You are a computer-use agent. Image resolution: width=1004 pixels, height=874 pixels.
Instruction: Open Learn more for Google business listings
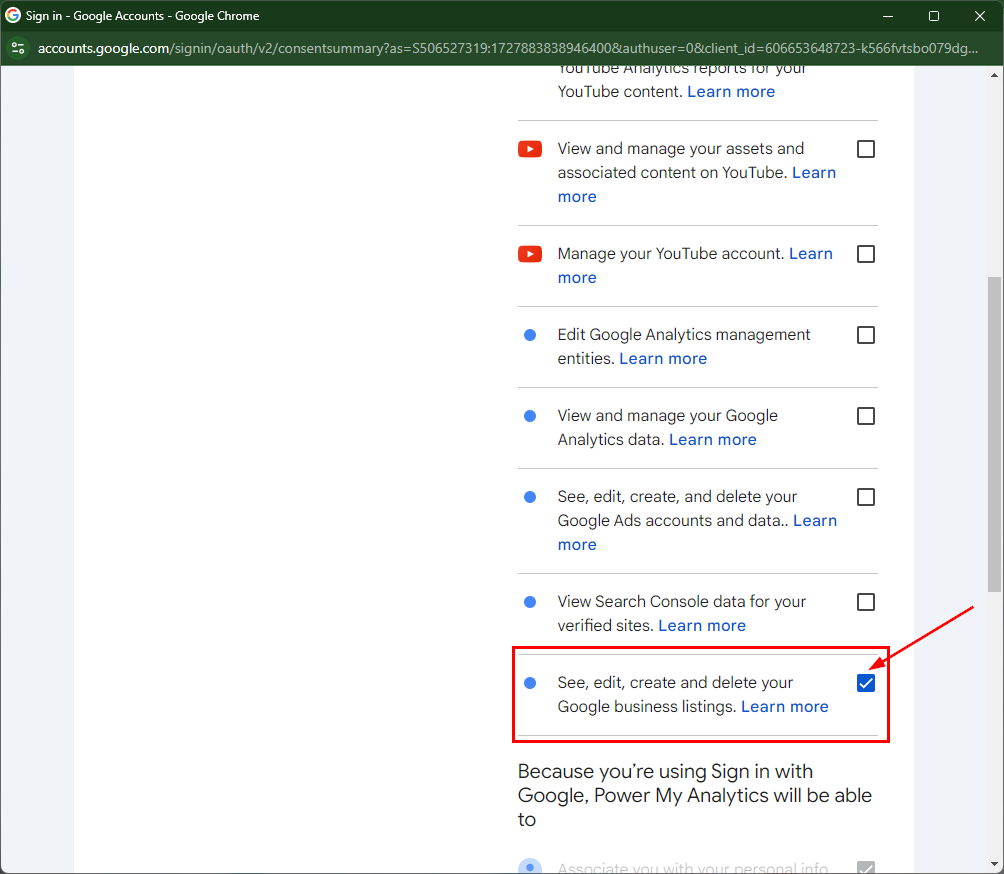[785, 707]
